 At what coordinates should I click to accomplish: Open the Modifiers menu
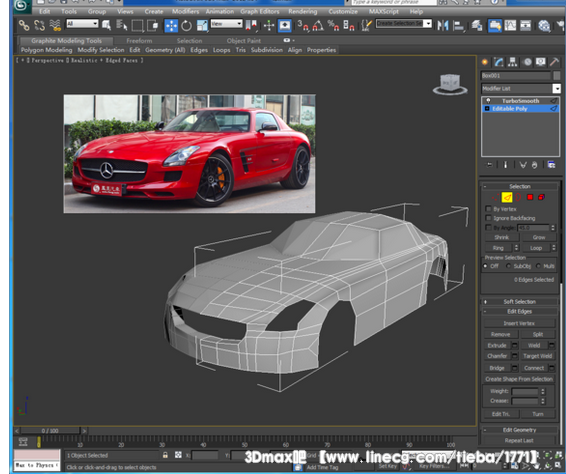(185, 12)
